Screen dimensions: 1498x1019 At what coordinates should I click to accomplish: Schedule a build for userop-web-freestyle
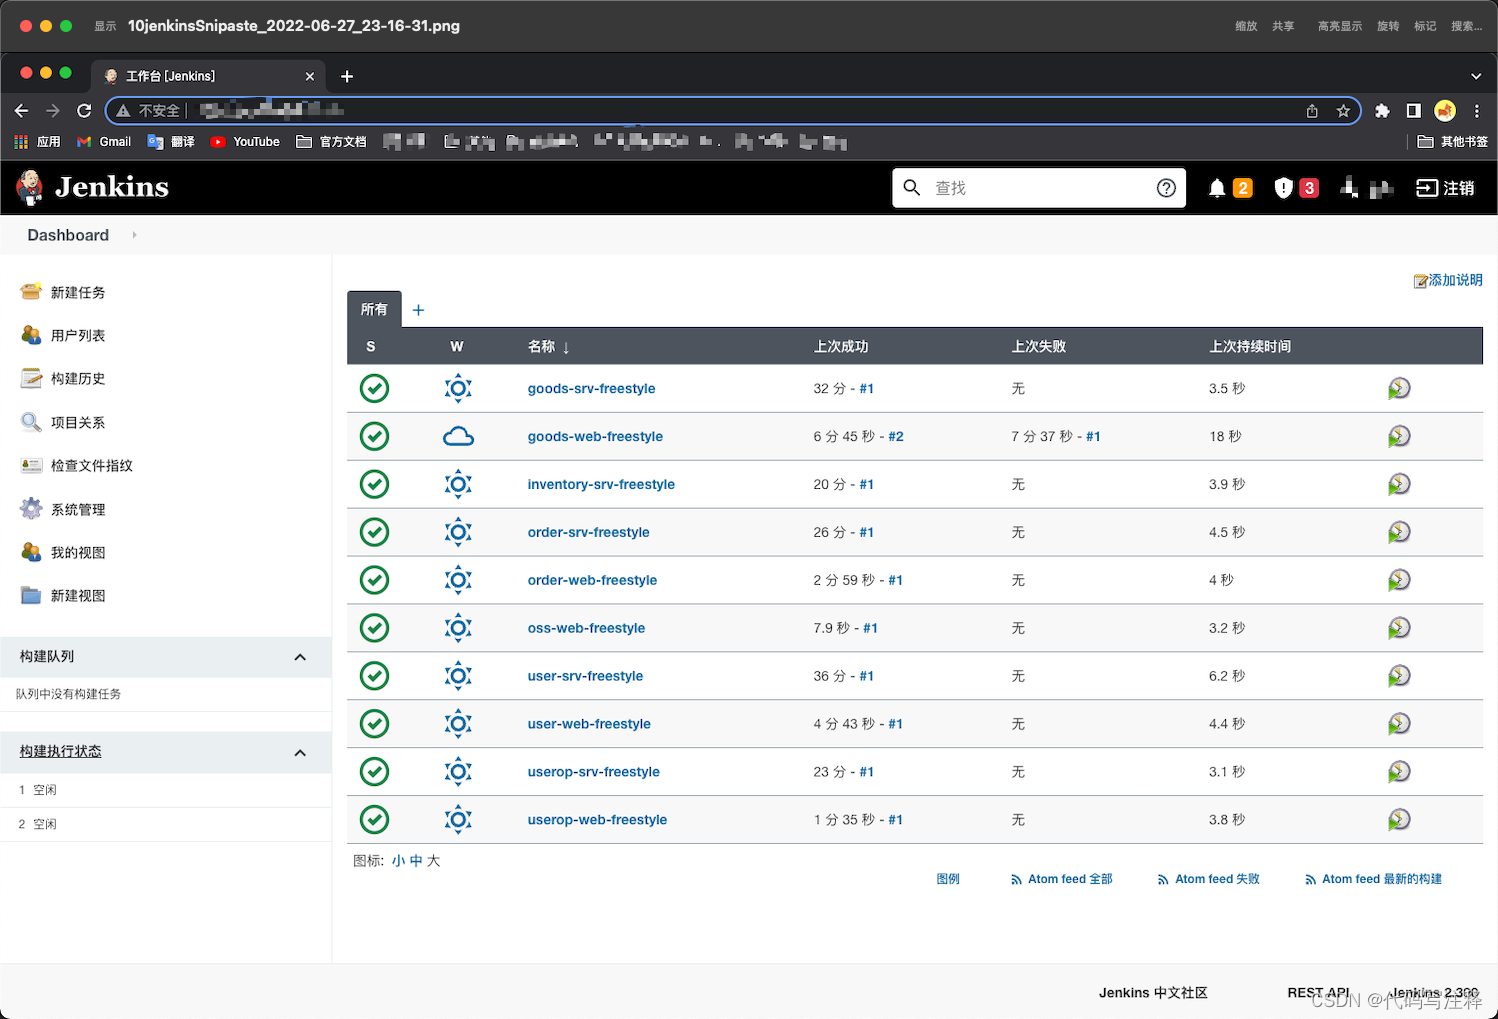coord(1399,820)
